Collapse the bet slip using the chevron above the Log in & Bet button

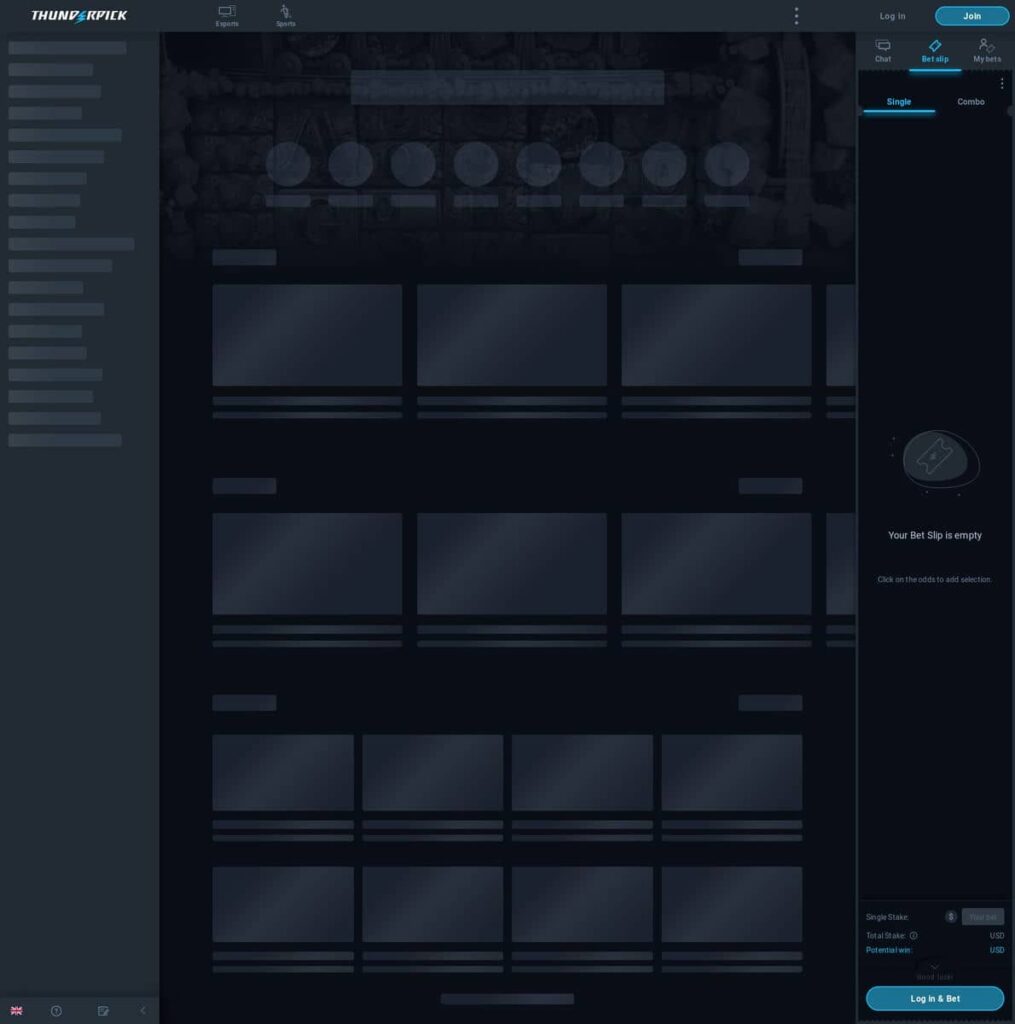tap(935, 967)
